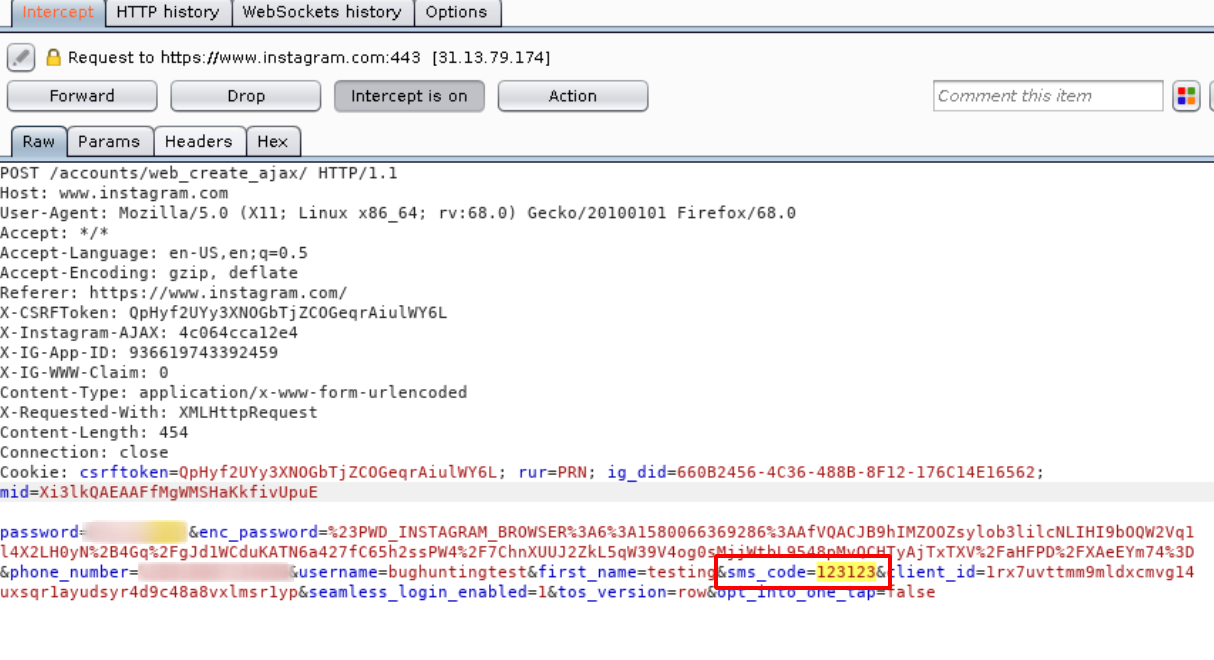The height and width of the screenshot is (660, 1214).
Task: Select the Headers view tab
Action: (x=198, y=142)
